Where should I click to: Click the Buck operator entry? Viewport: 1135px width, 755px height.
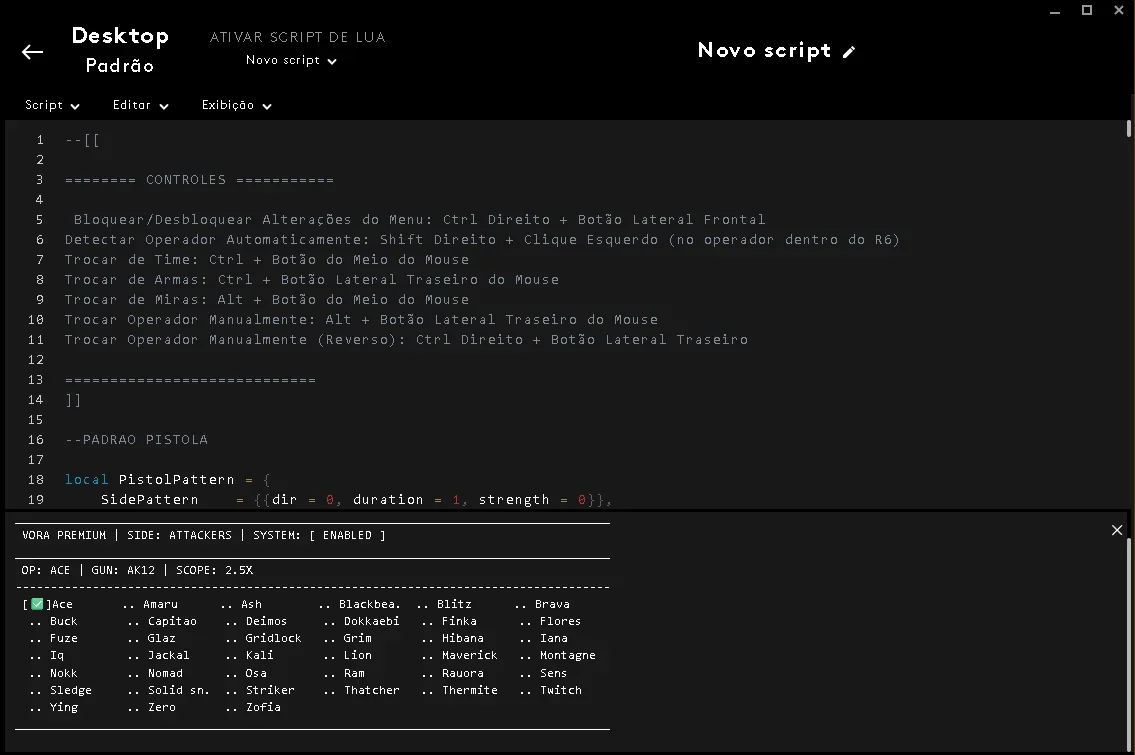[x=63, y=621]
